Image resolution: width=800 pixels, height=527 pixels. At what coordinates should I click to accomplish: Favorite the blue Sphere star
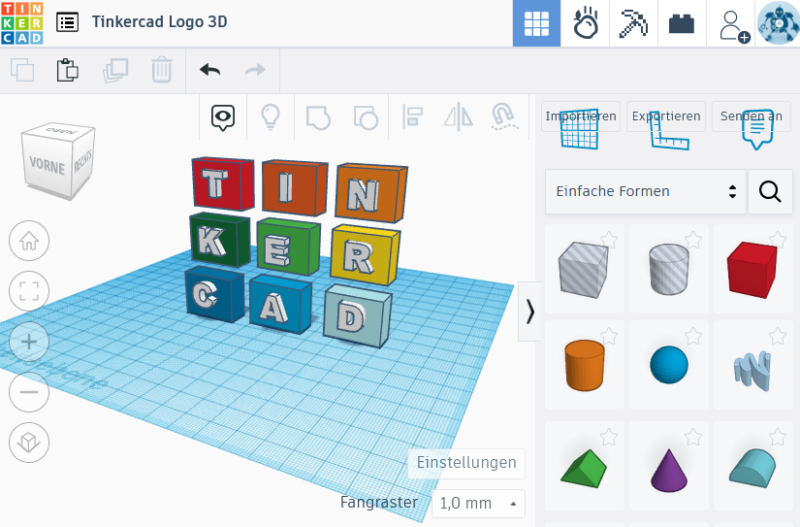click(693, 336)
